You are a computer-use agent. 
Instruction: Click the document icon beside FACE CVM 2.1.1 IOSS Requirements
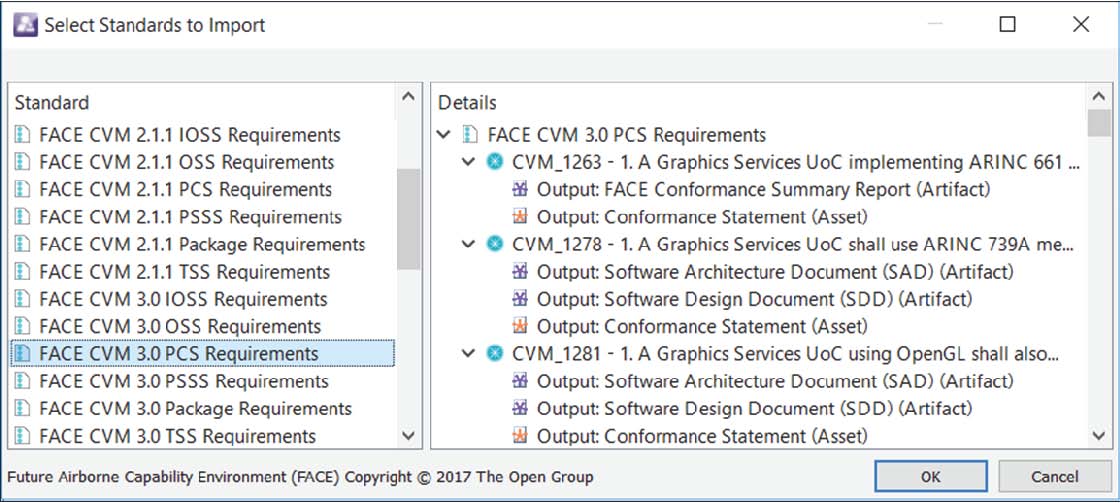pyautogui.click(x=23, y=135)
